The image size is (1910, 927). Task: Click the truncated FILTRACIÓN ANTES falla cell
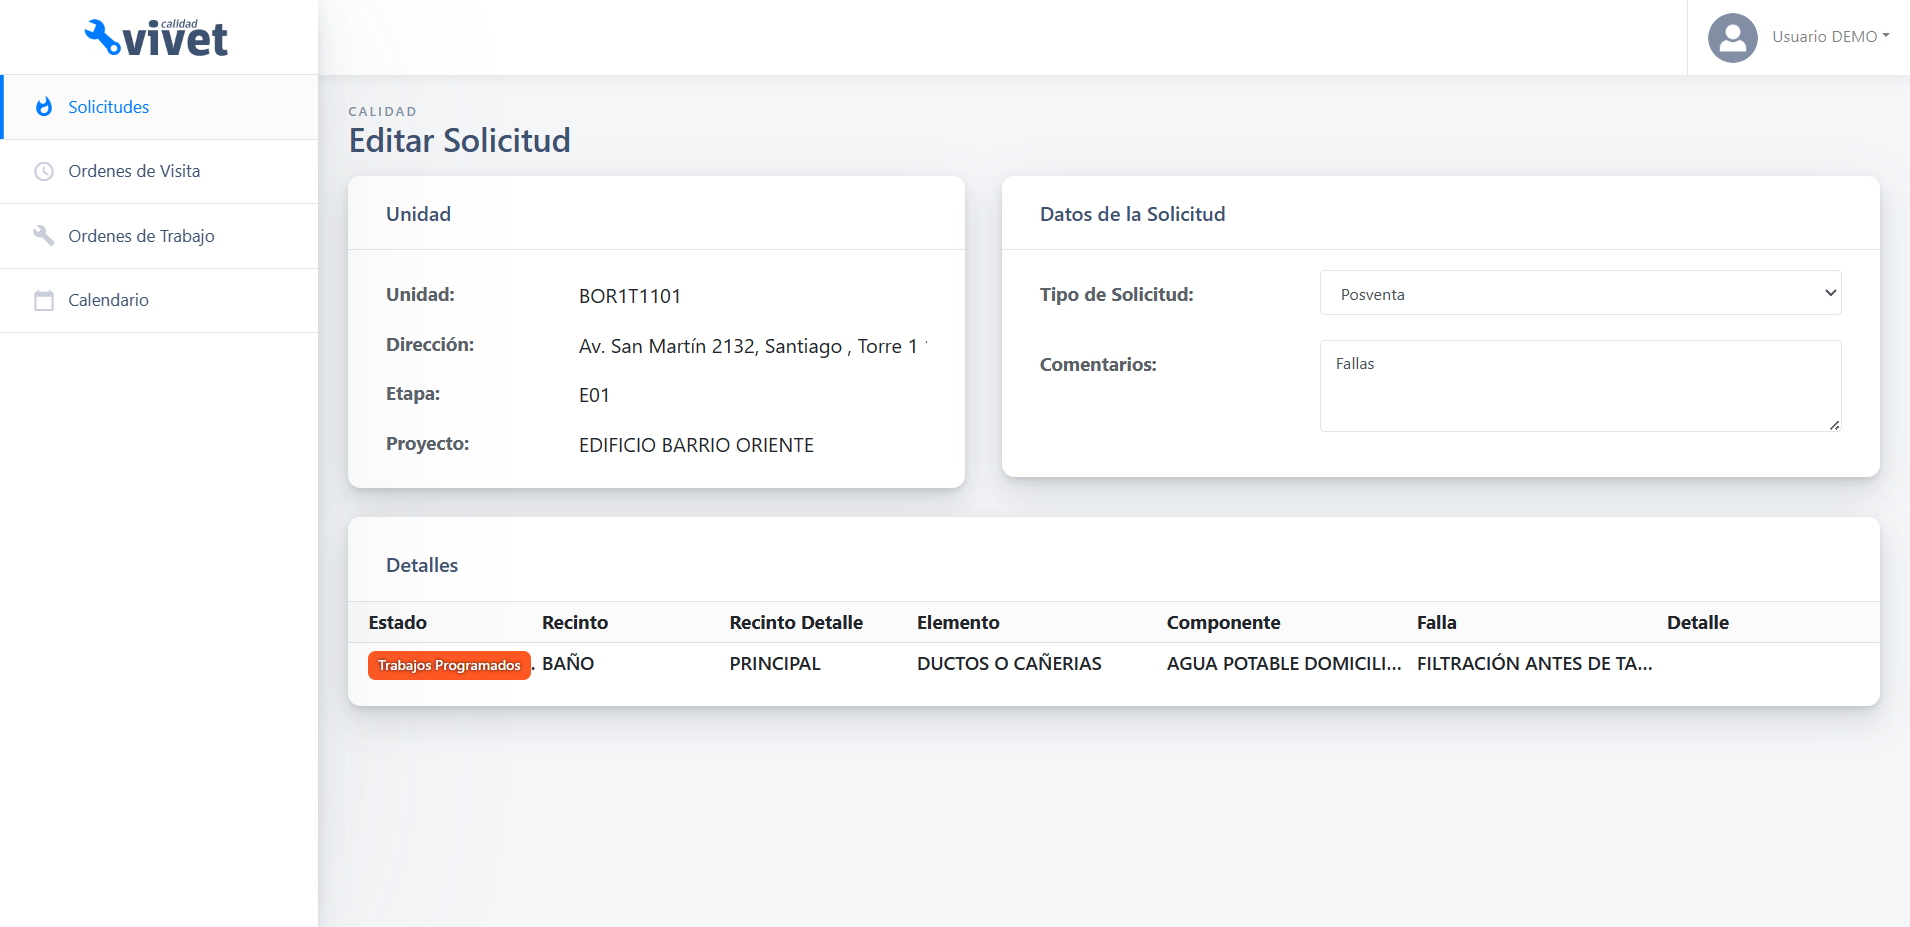[1534, 664]
